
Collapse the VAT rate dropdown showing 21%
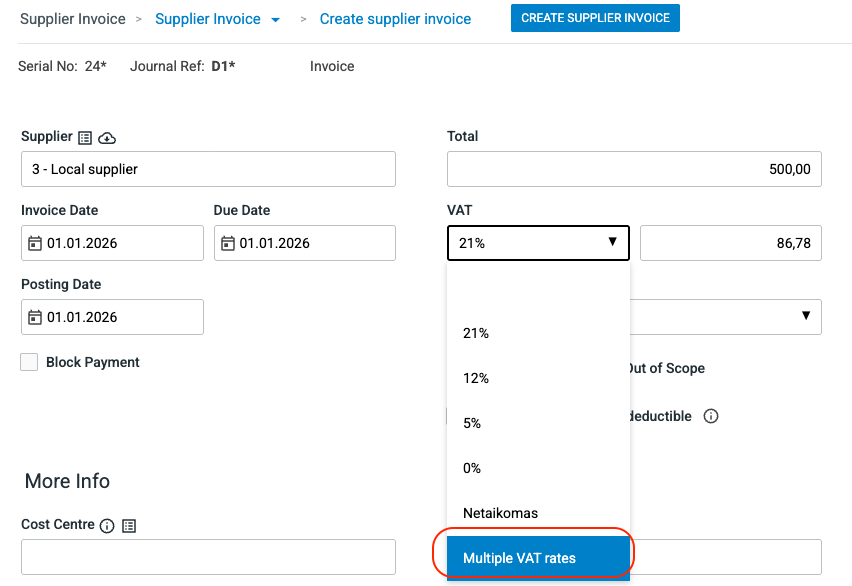537,243
